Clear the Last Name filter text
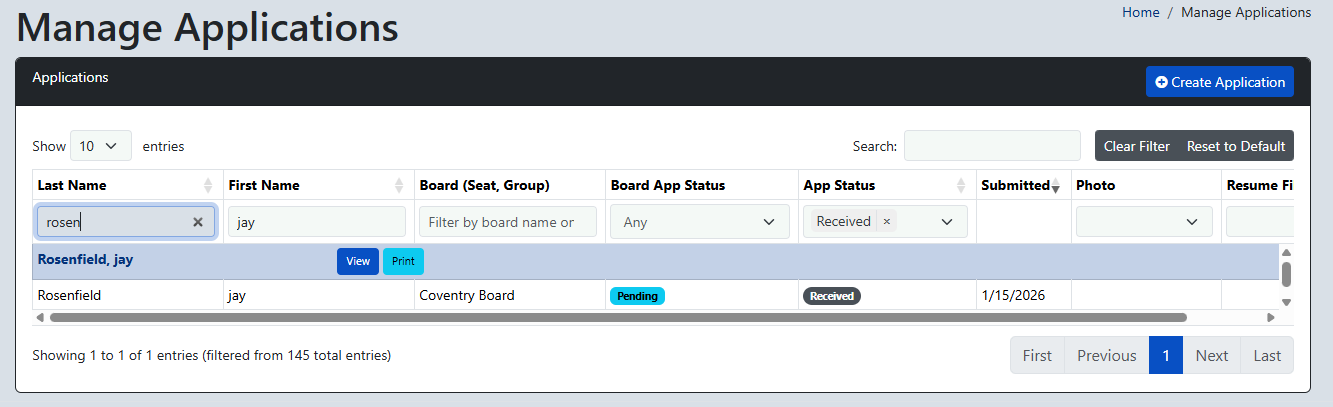The image size is (1333, 407). [198, 222]
